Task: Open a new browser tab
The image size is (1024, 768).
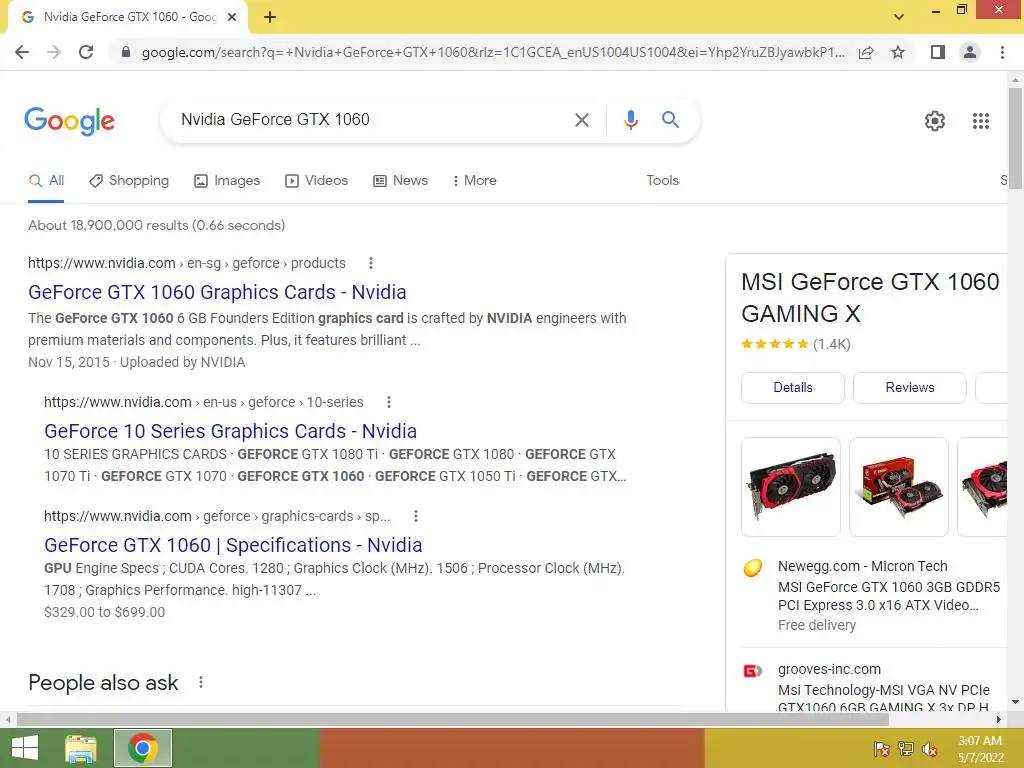Action: (270, 17)
